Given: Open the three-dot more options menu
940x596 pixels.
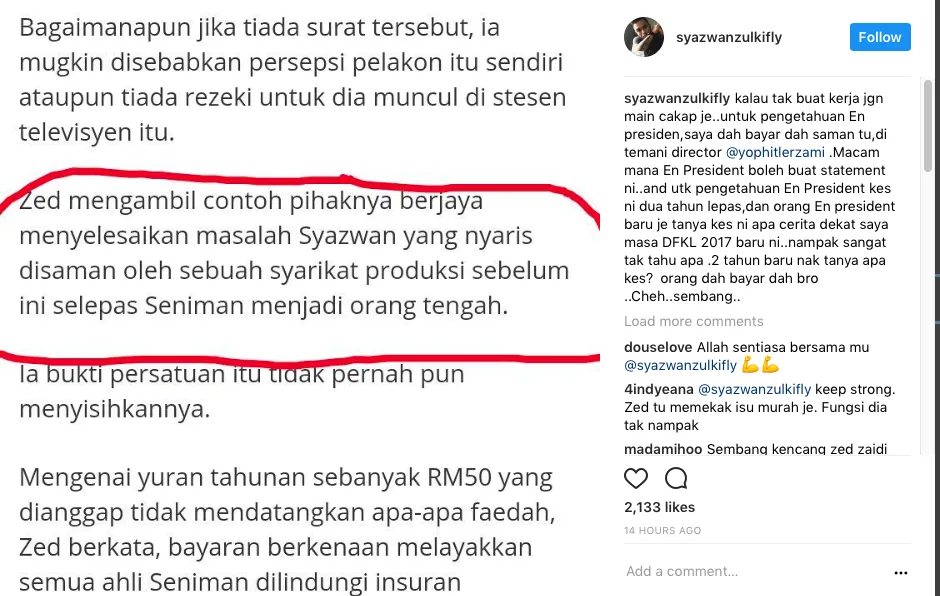Looking at the screenshot, I should 900,573.
